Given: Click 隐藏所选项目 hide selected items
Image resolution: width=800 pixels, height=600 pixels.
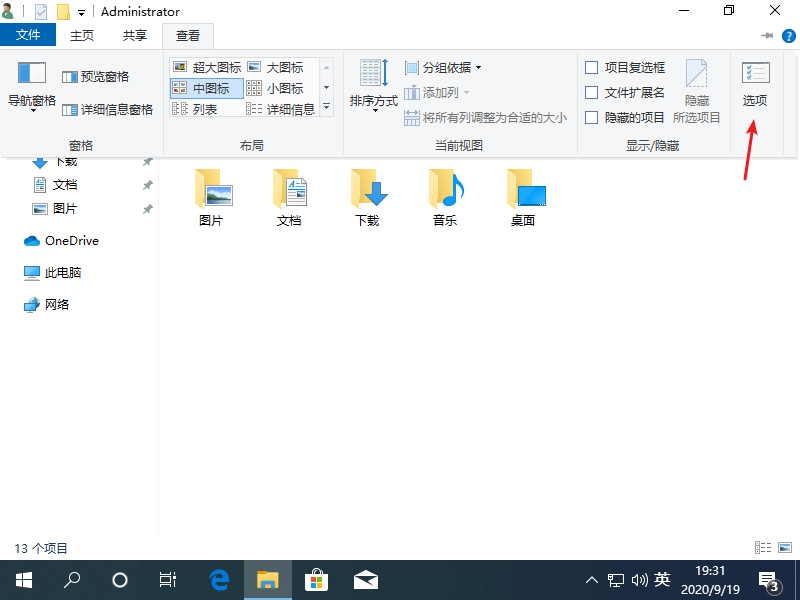Looking at the screenshot, I should coord(697,87).
